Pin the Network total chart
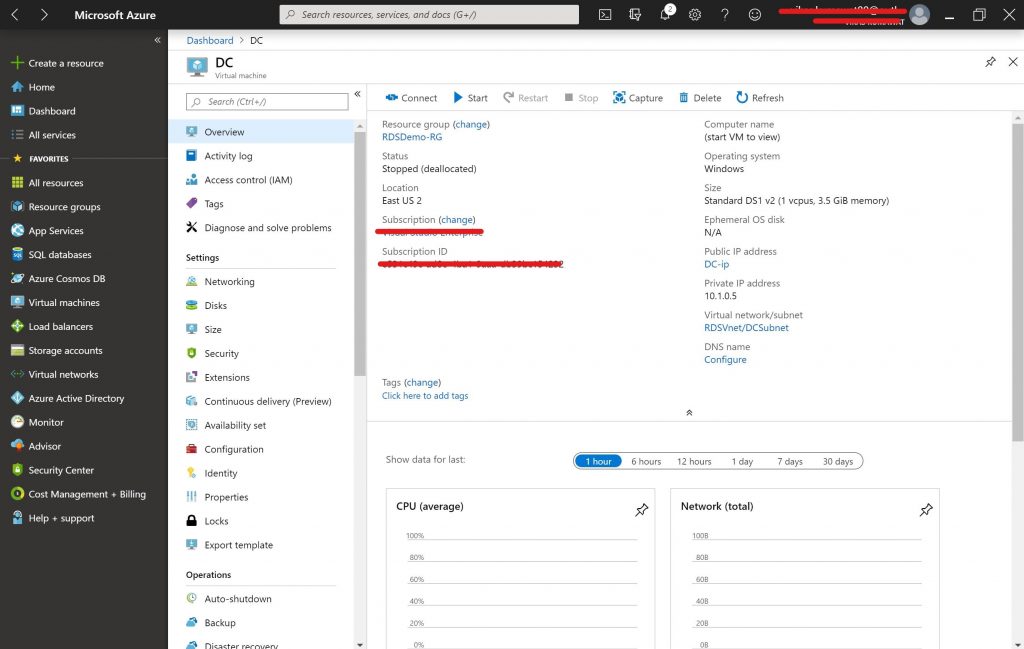Image resolution: width=1024 pixels, height=649 pixels. [925, 510]
